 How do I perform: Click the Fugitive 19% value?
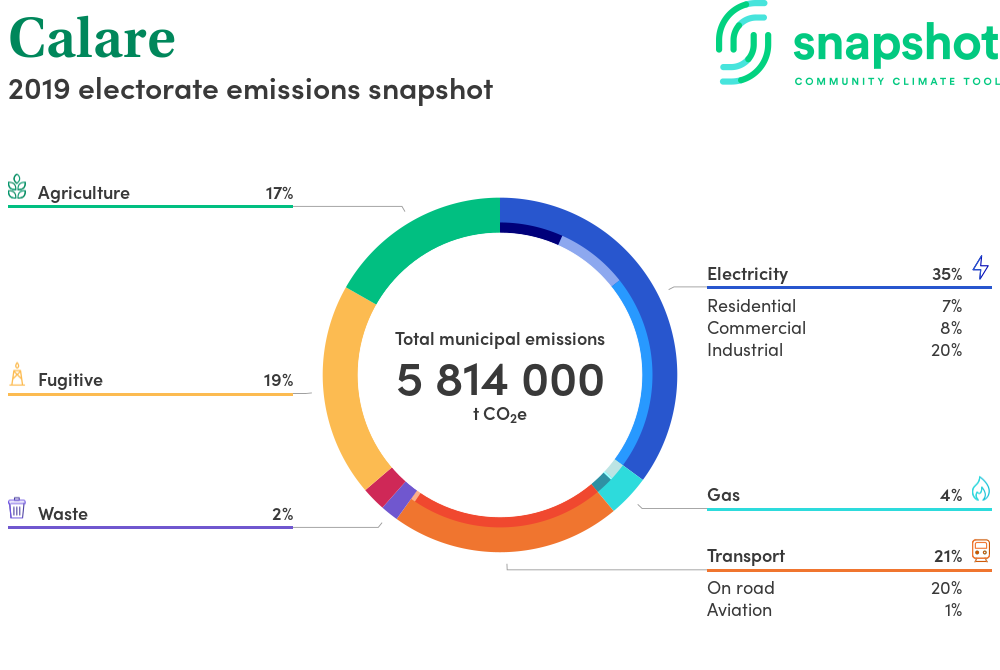(x=279, y=381)
